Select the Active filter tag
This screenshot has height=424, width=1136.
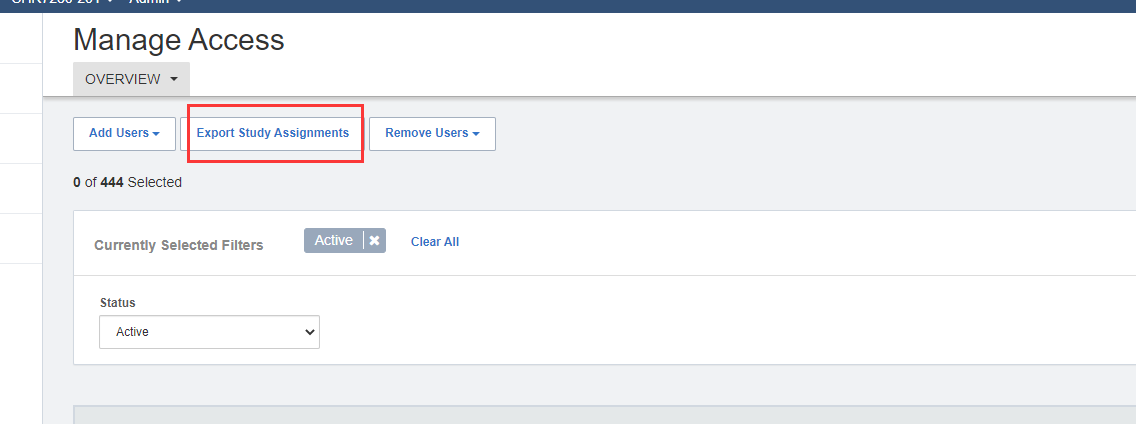[x=334, y=241]
